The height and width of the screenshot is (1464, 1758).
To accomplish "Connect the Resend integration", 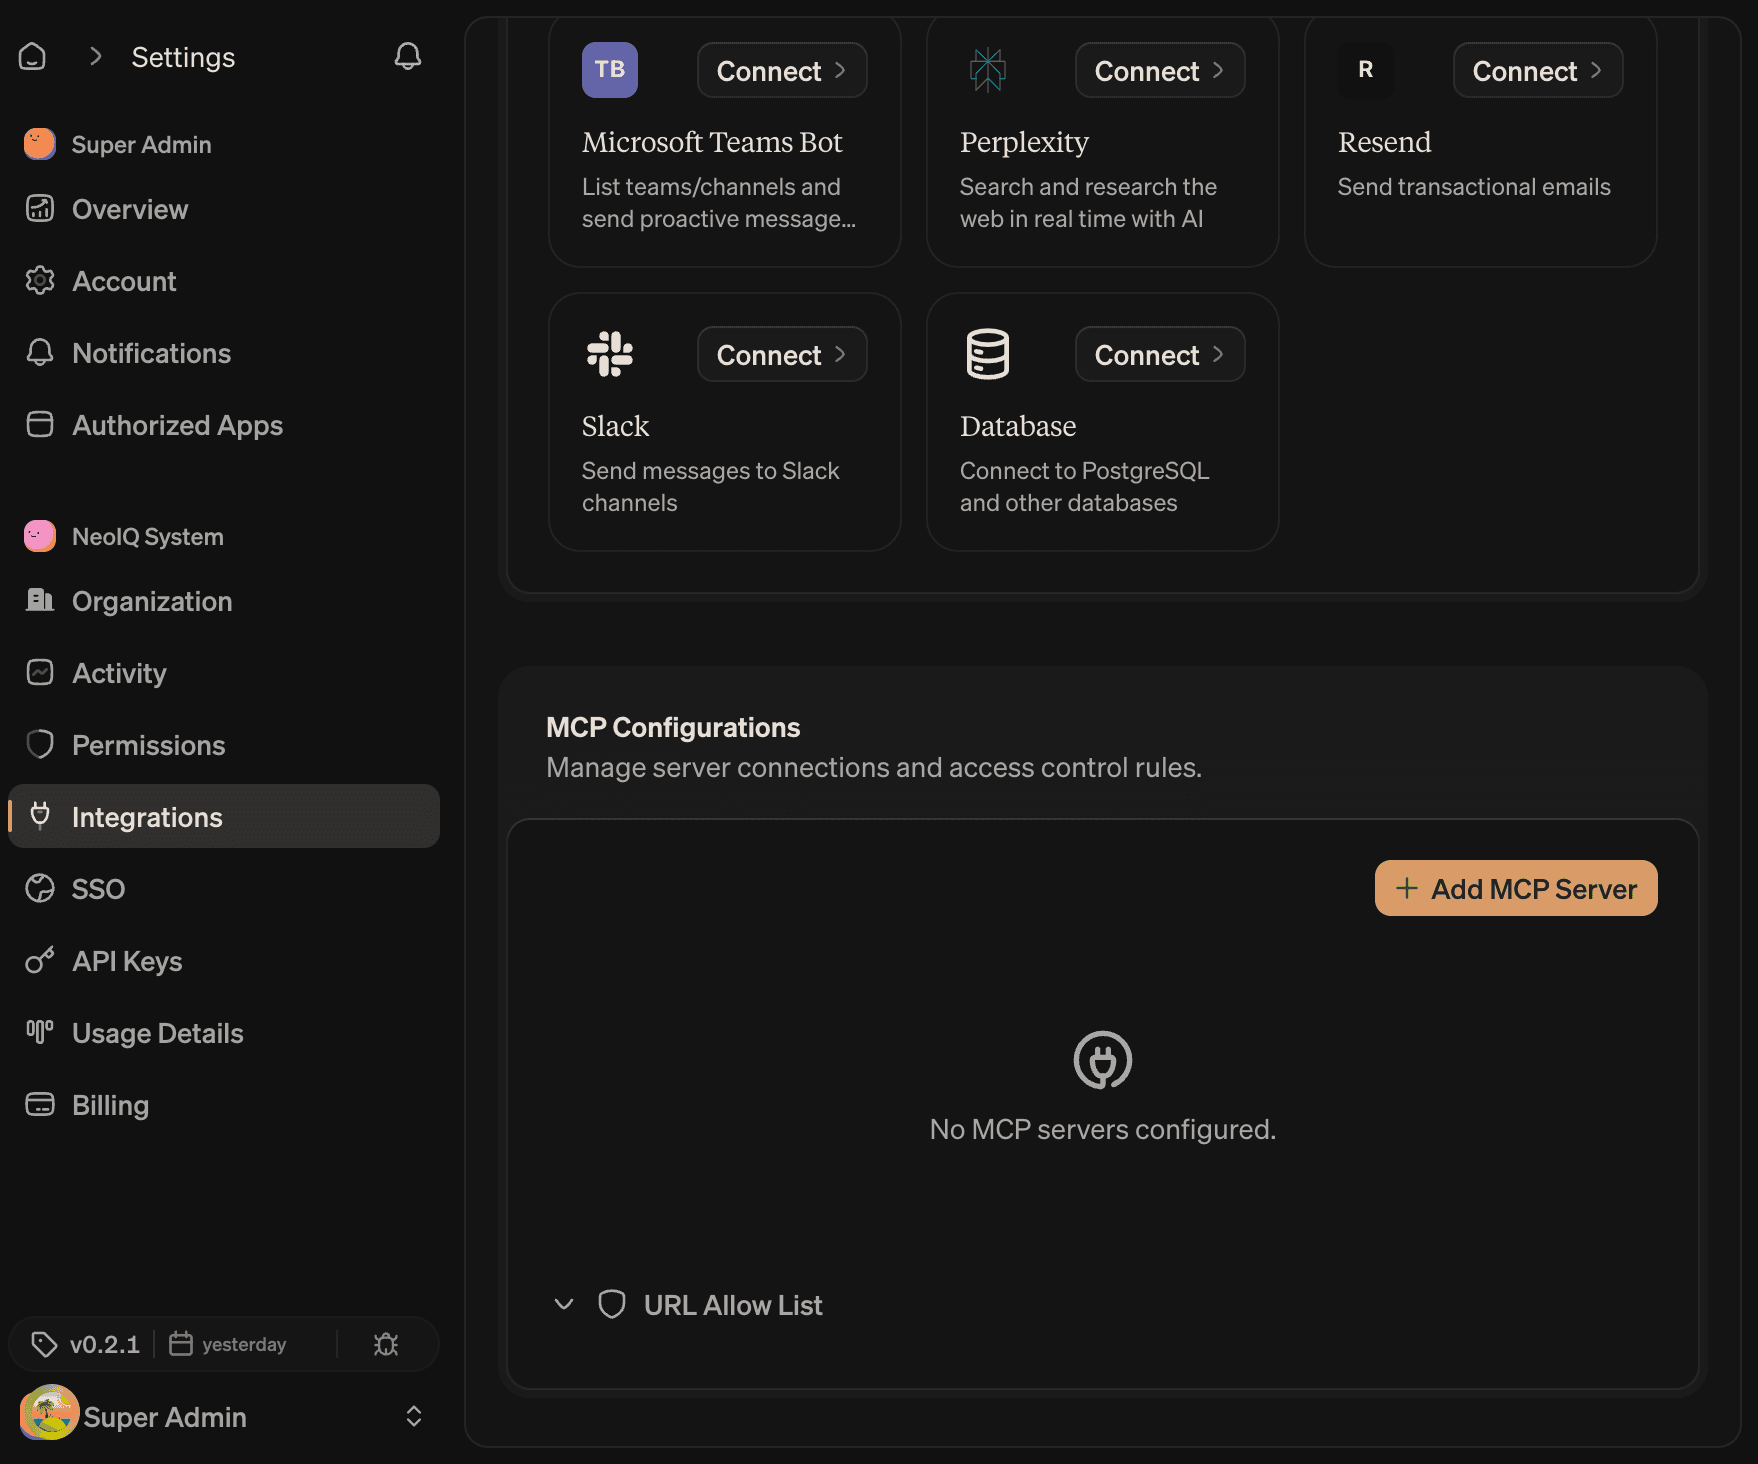I will pyautogui.click(x=1538, y=70).
